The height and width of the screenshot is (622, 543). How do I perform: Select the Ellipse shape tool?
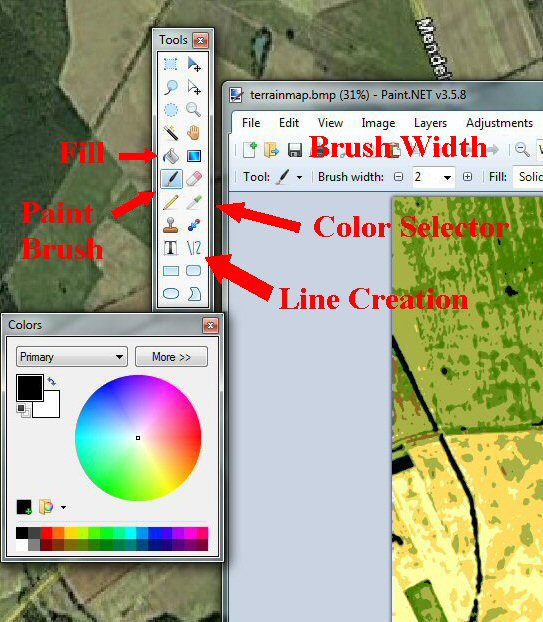pyautogui.click(x=171, y=294)
